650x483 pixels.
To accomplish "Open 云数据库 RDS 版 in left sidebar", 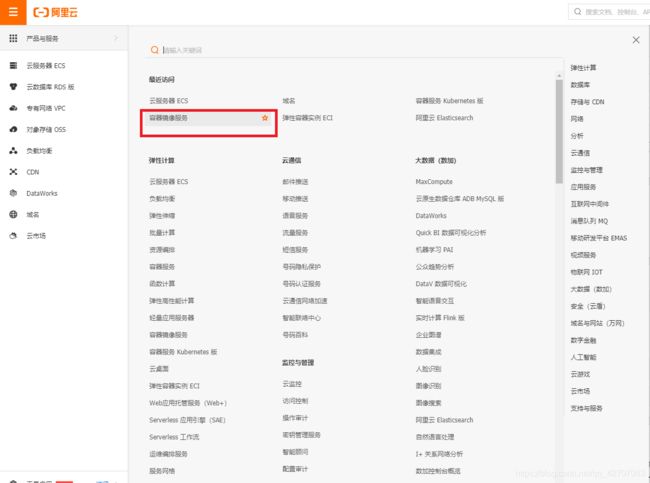I will (x=50, y=87).
